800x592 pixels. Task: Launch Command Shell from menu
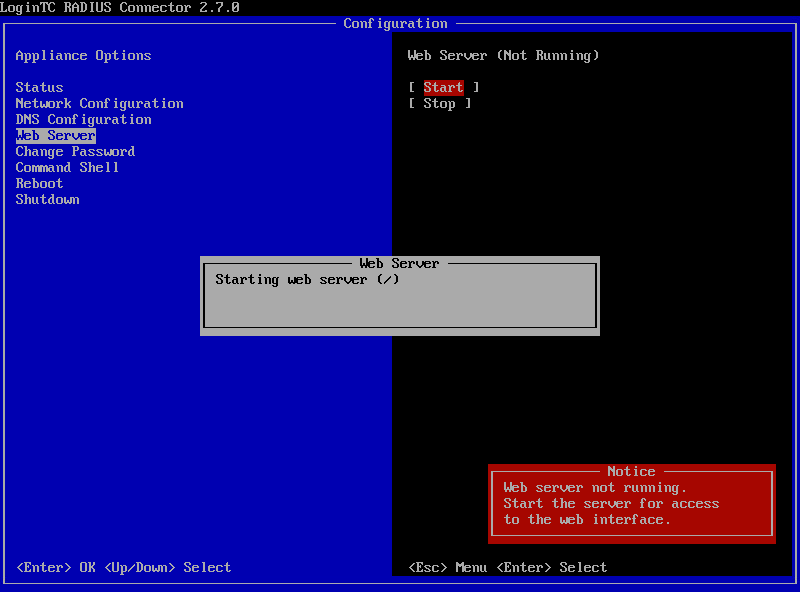pos(67,167)
